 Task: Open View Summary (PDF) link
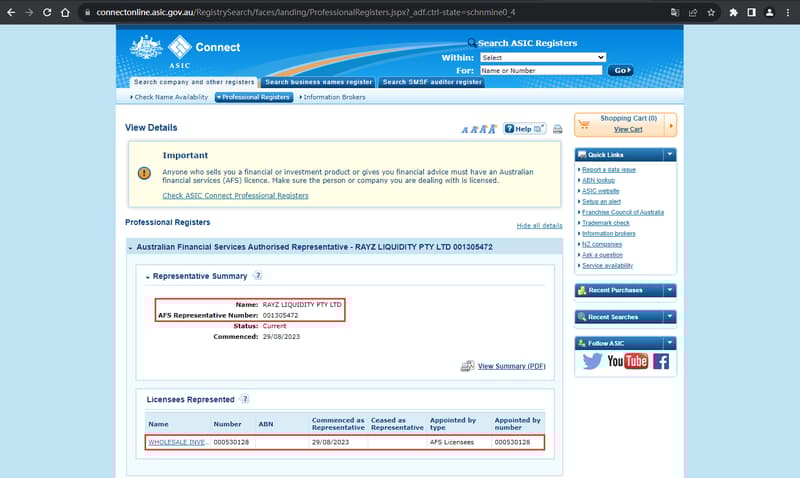click(x=512, y=366)
